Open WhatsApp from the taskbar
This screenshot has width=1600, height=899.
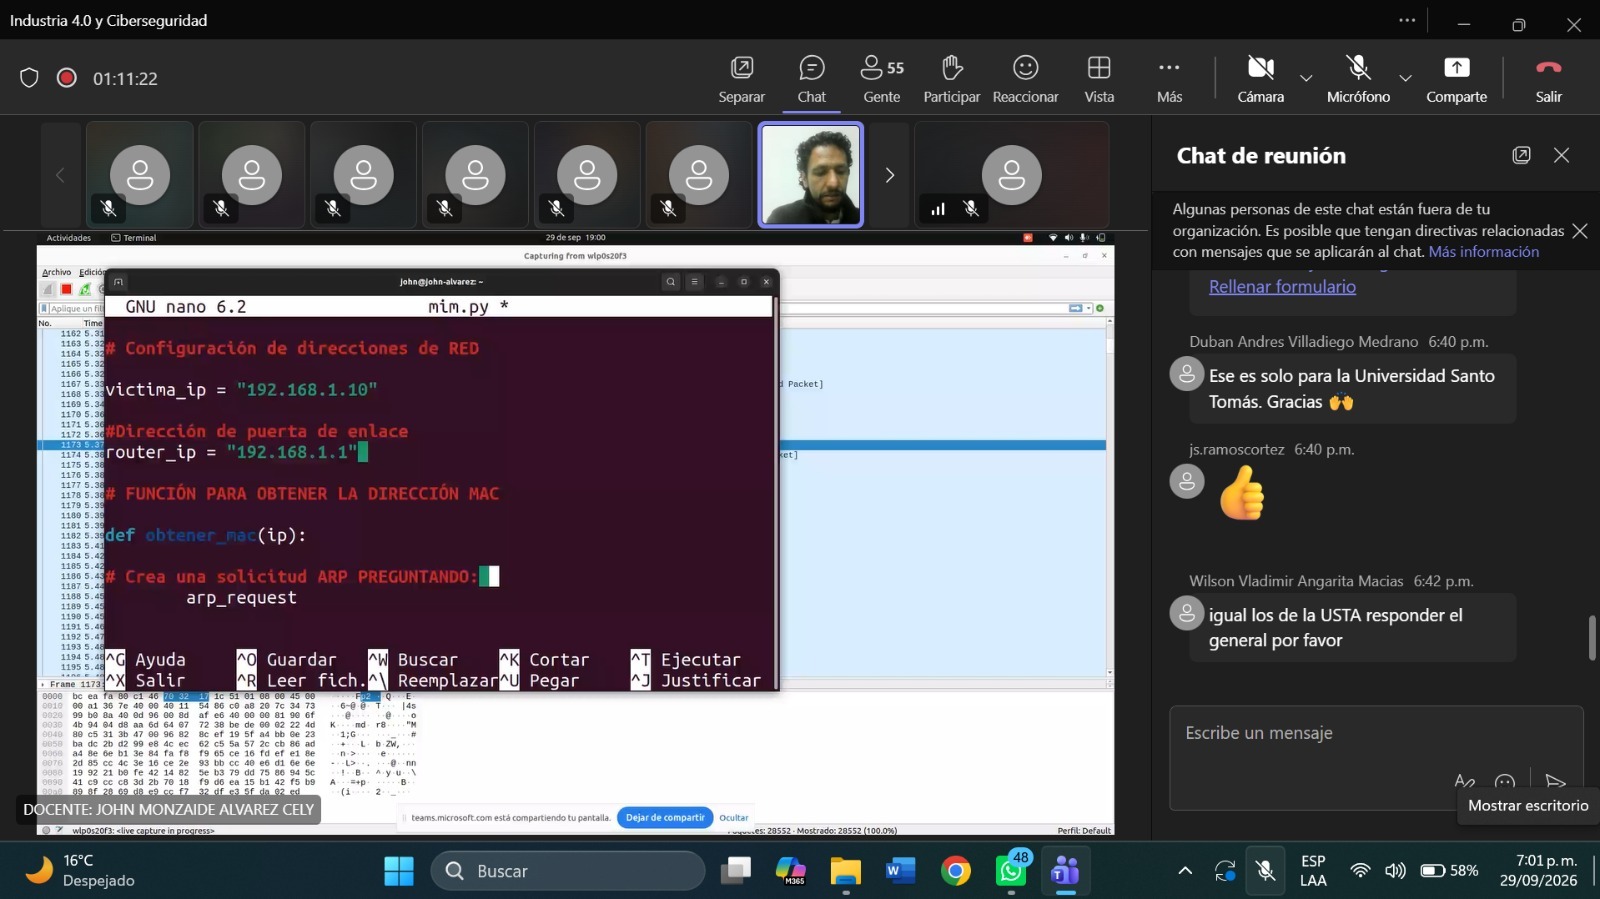coord(1011,871)
